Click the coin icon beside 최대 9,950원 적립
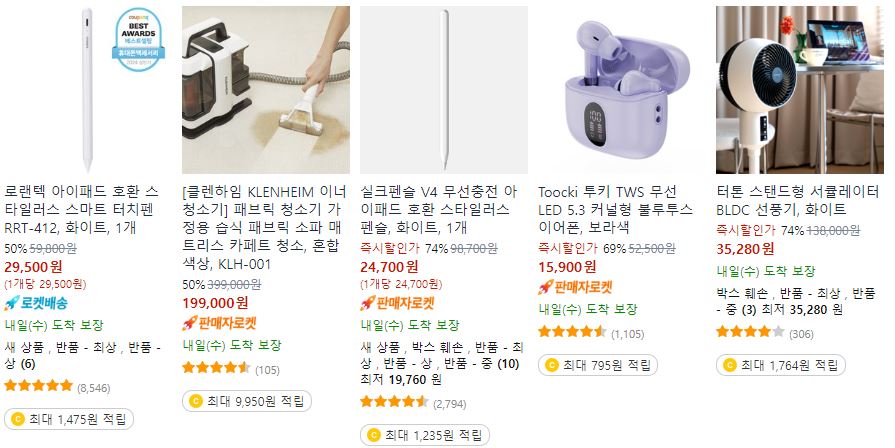 [196, 401]
